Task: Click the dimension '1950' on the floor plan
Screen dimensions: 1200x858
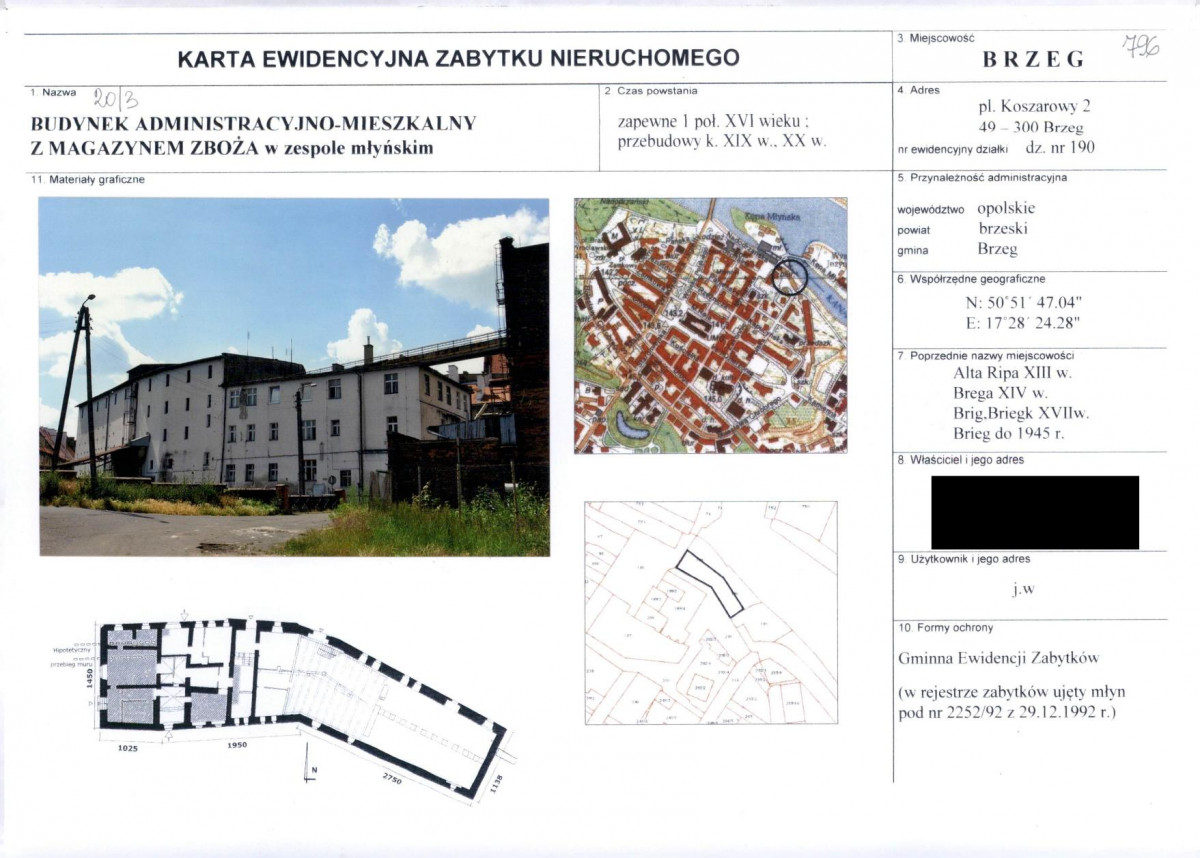Action: tap(237, 745)
